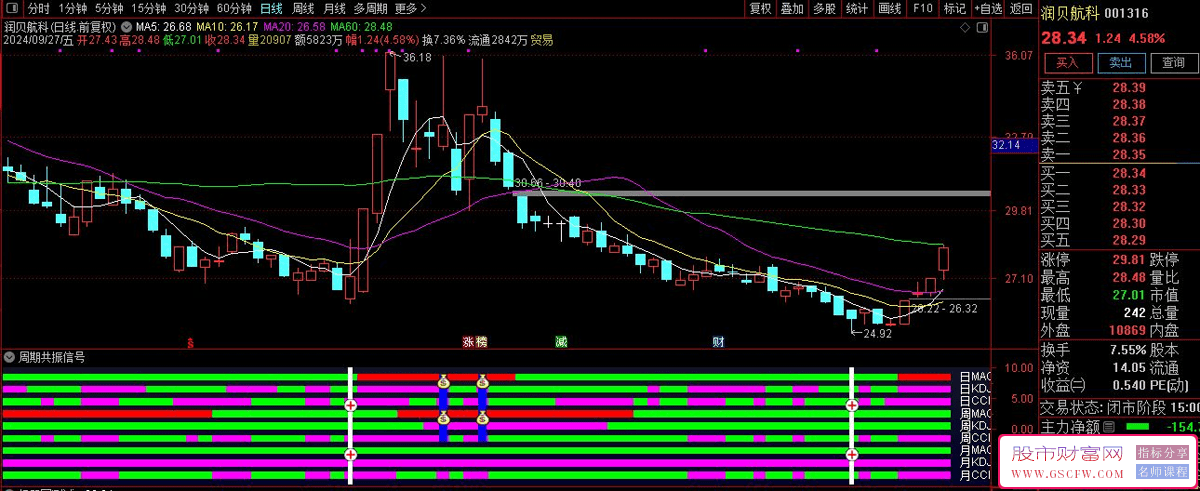Click the gray 30.06-30.40 price zone bar
1200x491 pixels.
coord(750,193)
